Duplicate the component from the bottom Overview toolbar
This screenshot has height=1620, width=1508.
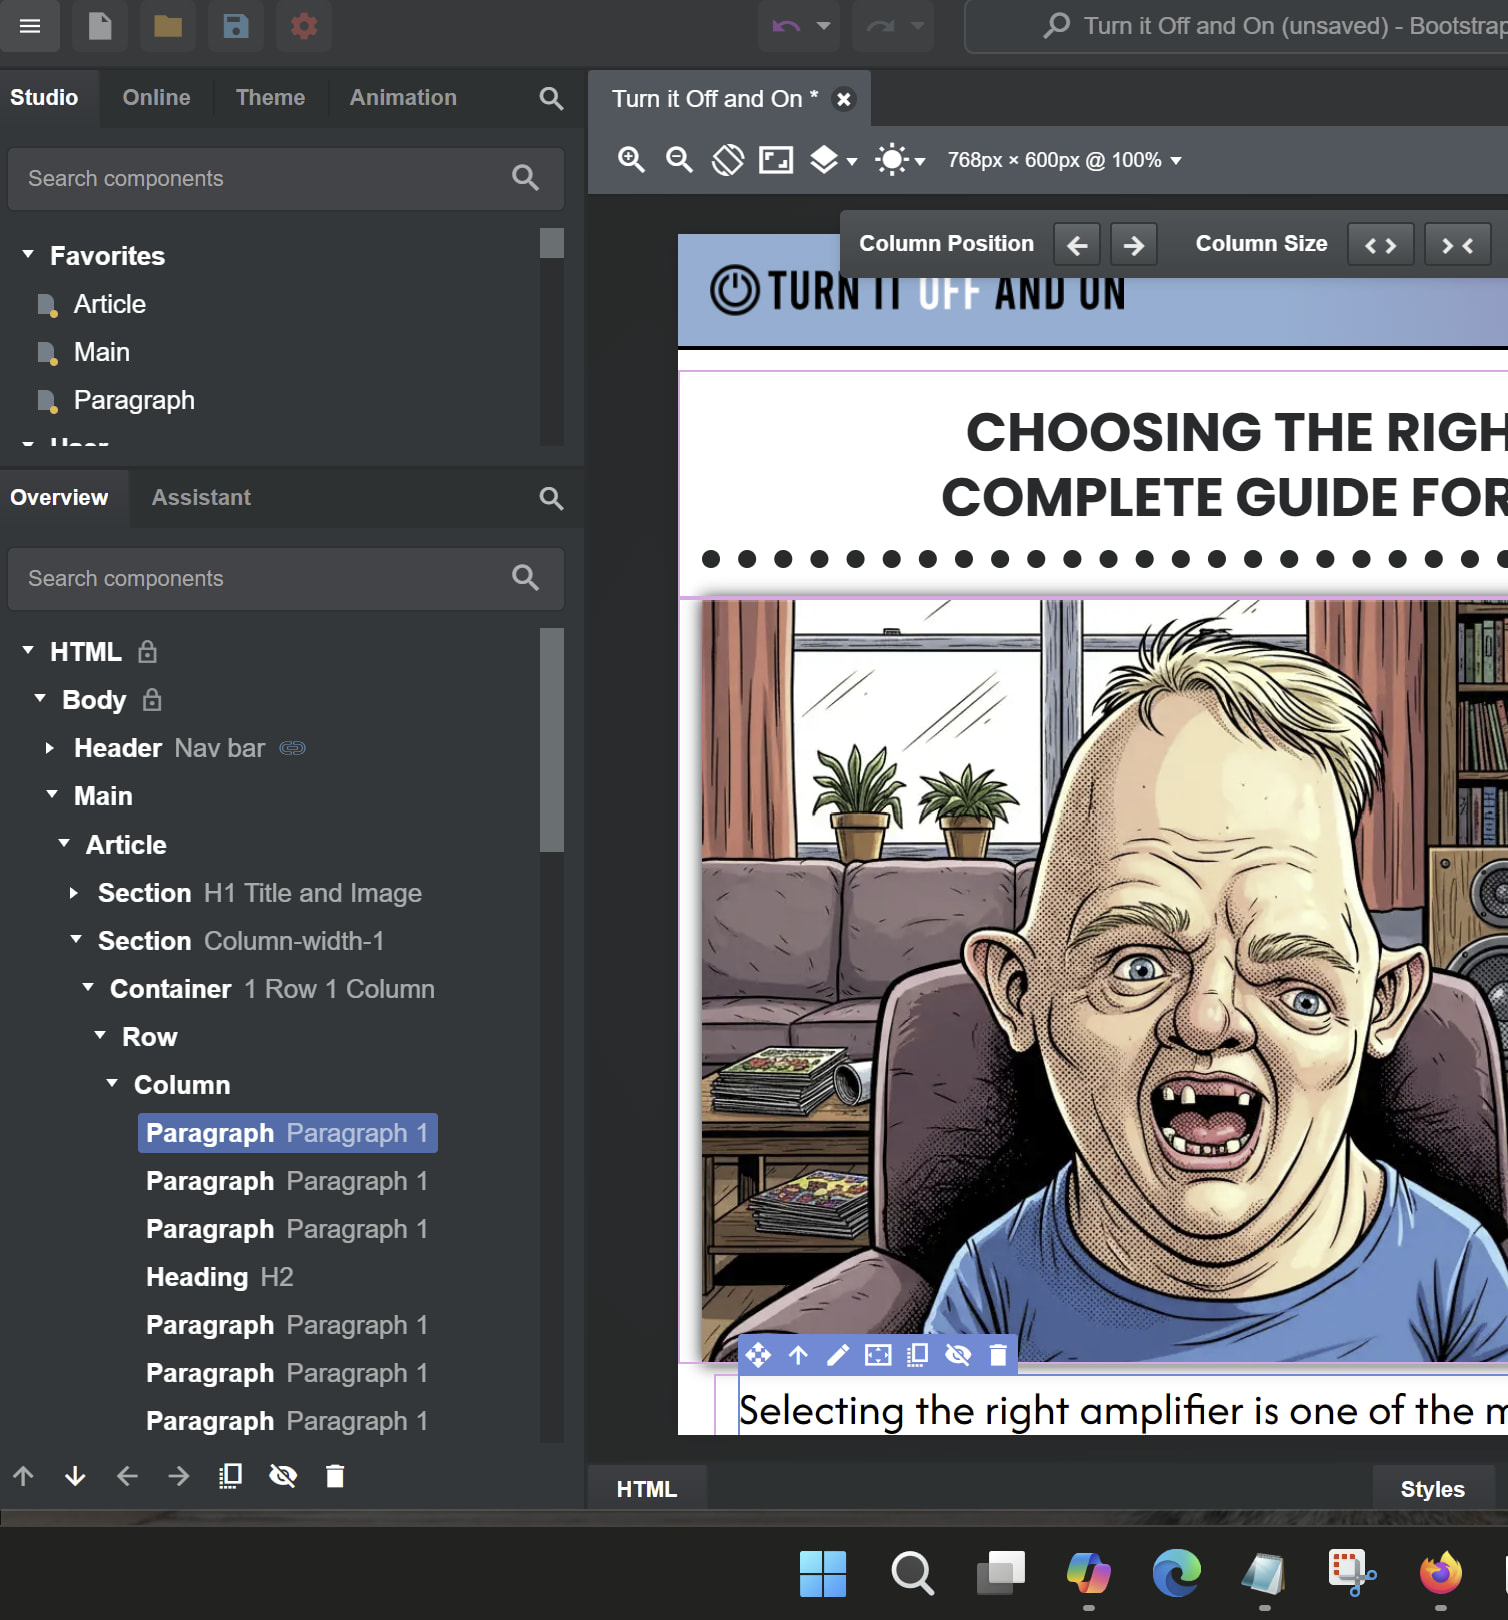click(x=231, y=1476)
